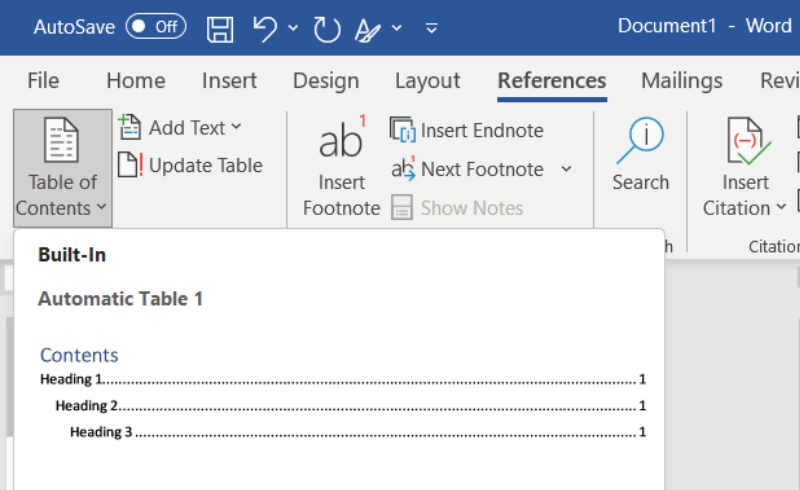Click the Undo arrow icon
Viewport: 800px width, 490px height.
pos(265,28)
